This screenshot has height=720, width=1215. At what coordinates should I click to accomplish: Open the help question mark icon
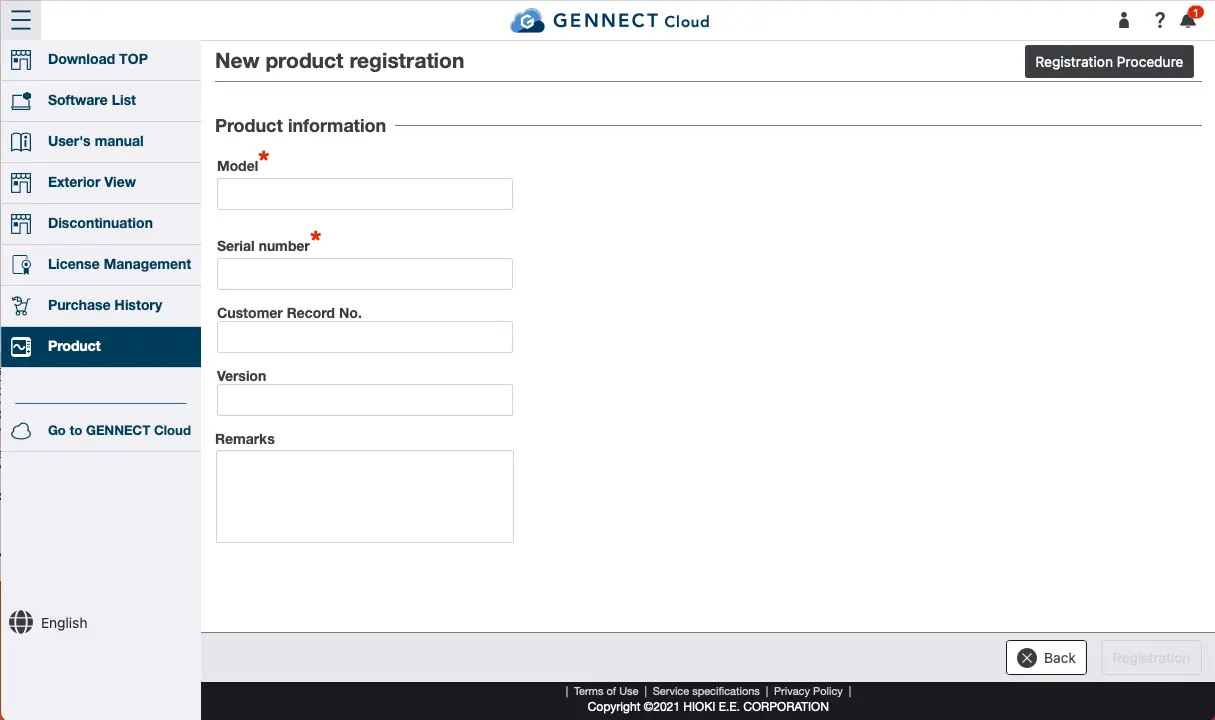pos(1160,20)
